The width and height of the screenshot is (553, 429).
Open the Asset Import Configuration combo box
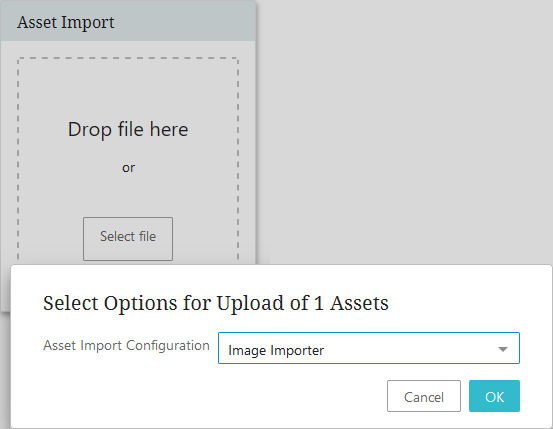pos(369,348)
